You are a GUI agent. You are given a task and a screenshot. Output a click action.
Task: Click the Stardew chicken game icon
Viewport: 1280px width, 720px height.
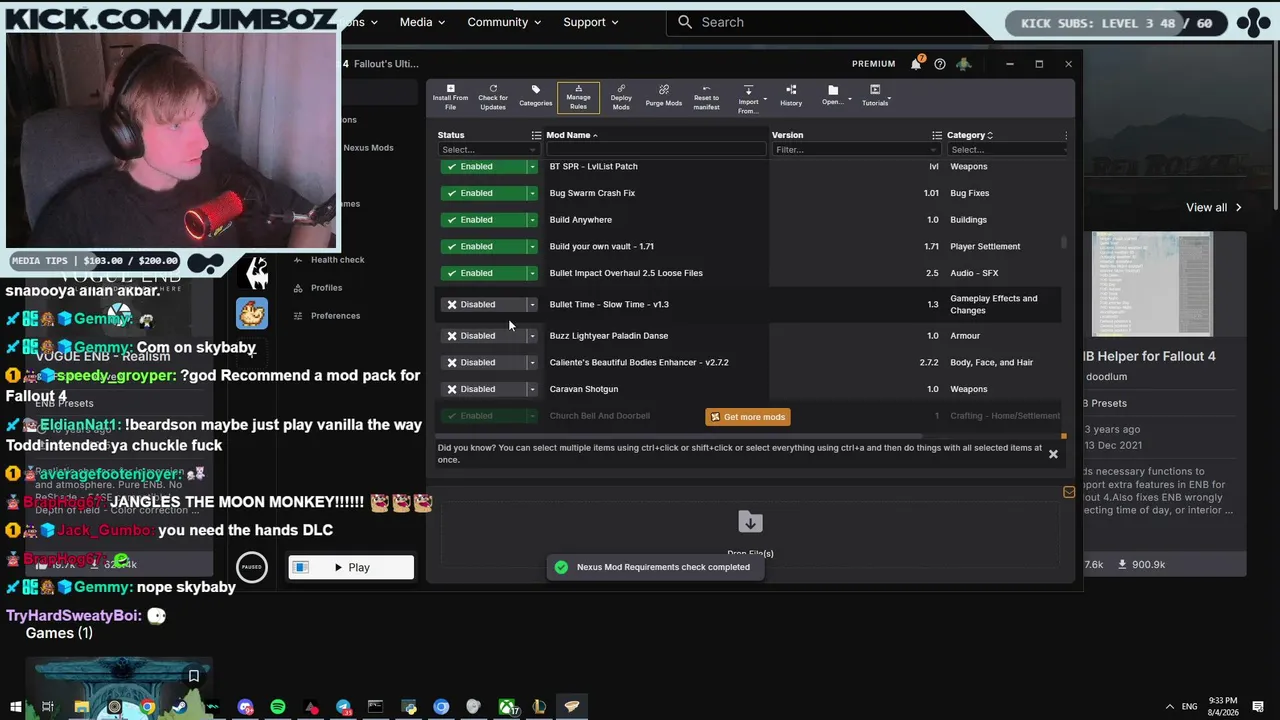(x=252, y=314)
